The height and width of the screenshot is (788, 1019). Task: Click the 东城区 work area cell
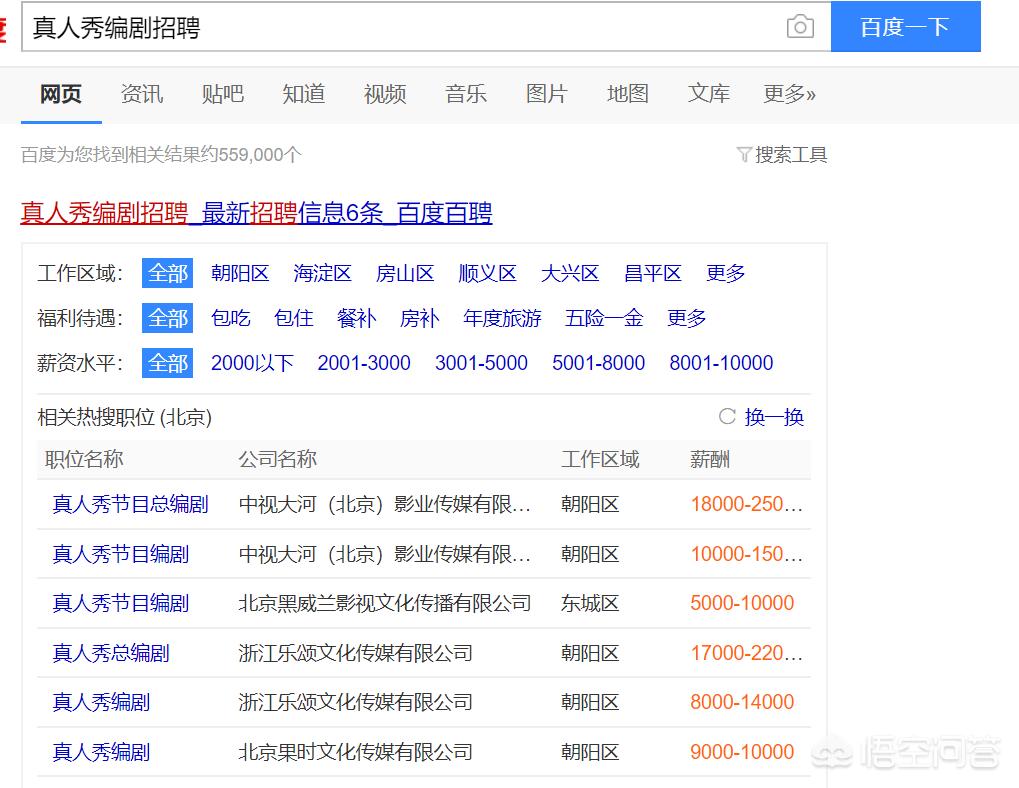[x=590, y=604]
